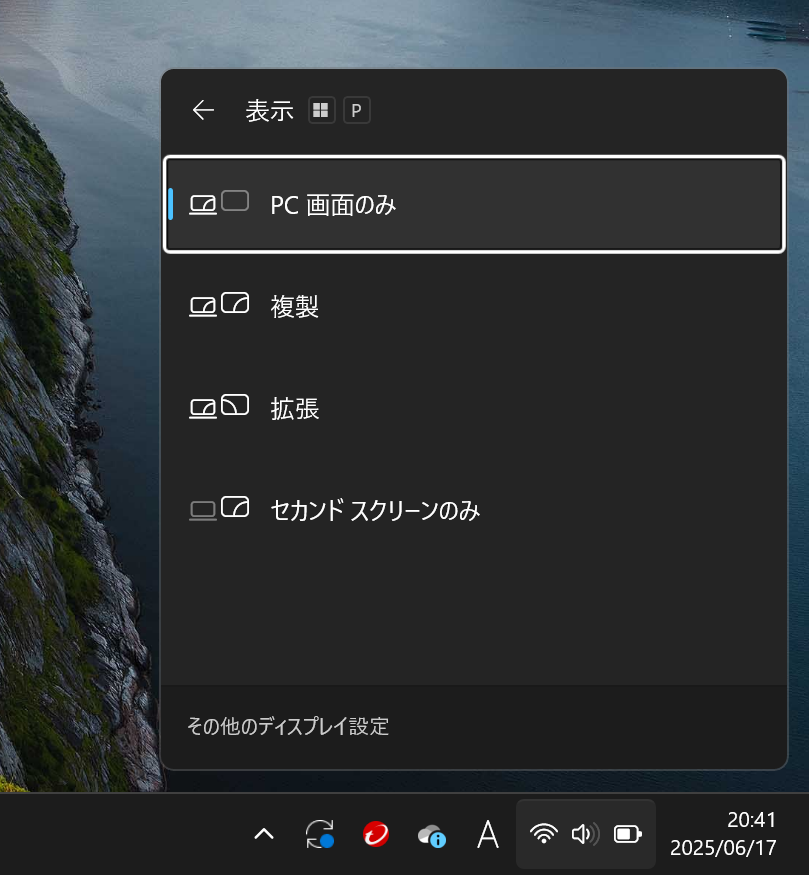Open the OneDrive cloud tray icon

[432, 835]
